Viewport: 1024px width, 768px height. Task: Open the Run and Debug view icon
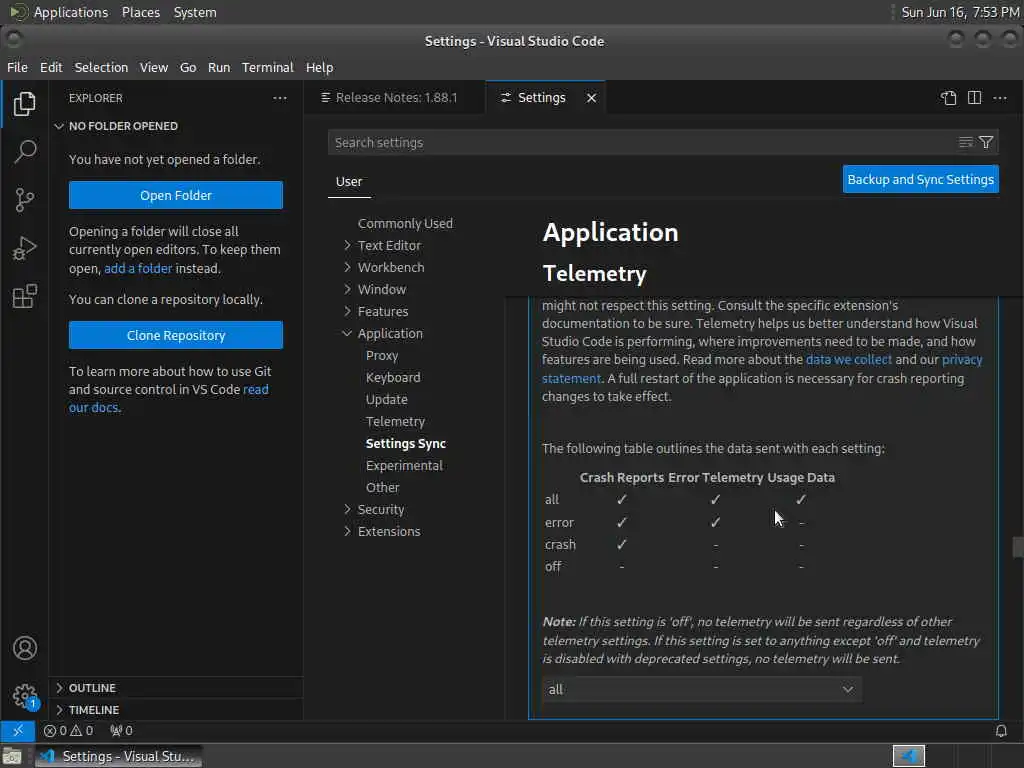click(x=24, y=248)
